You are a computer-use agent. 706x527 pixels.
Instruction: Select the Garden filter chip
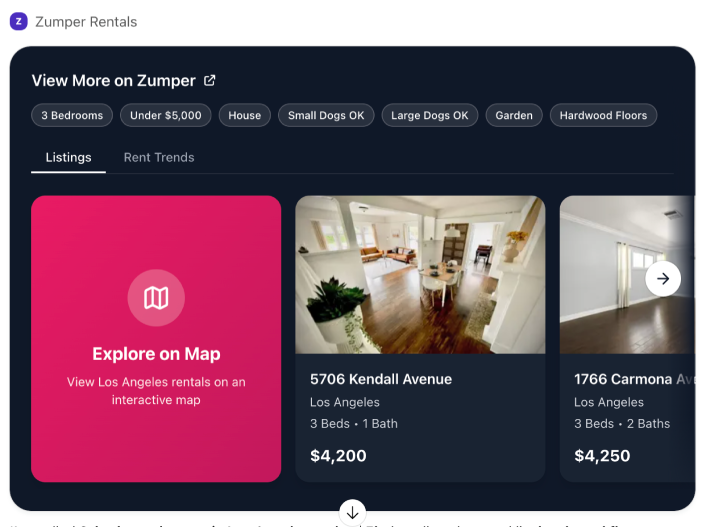click(x=514, y=116)
